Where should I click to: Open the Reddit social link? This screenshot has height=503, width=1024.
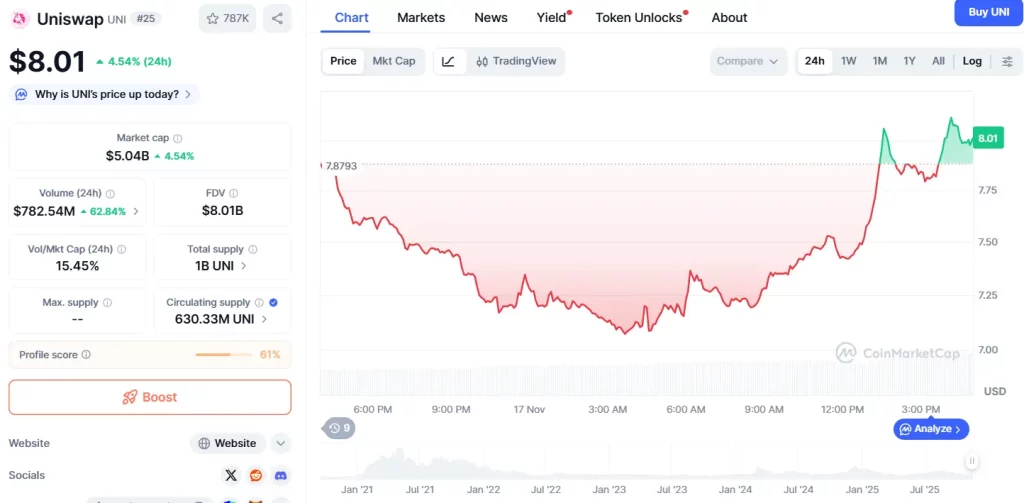tap(256, 476)
